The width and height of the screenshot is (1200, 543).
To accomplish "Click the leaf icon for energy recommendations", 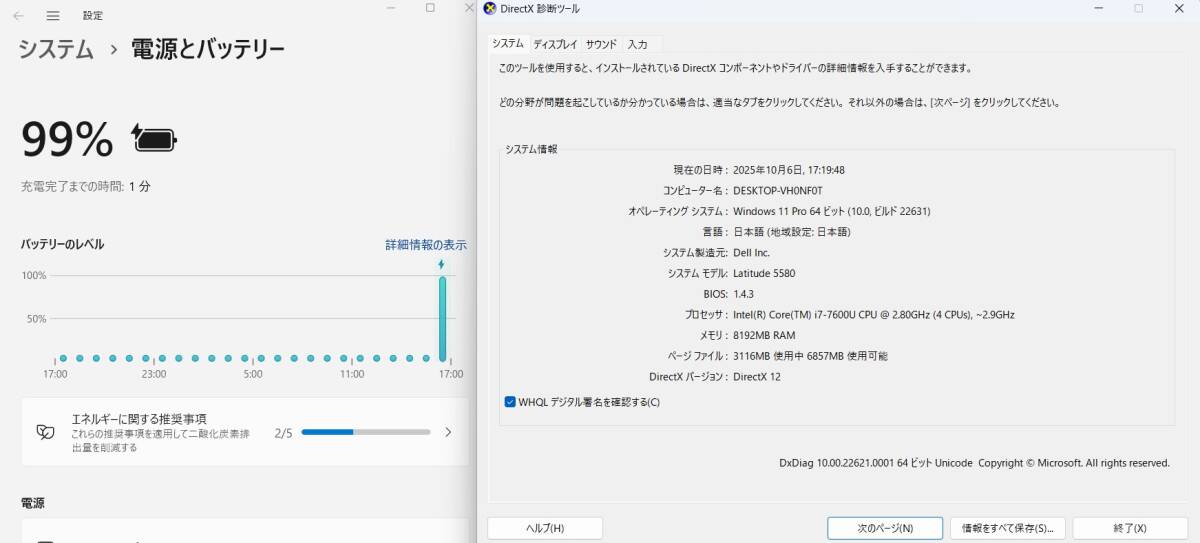I will pyautogui.click(x=45, y=432).
